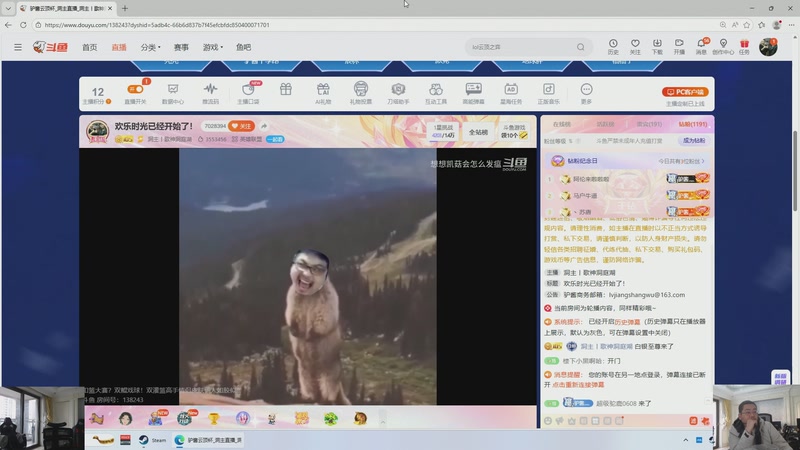Click the trophy icon below video

pyautogui.click(x=214, y=419)
